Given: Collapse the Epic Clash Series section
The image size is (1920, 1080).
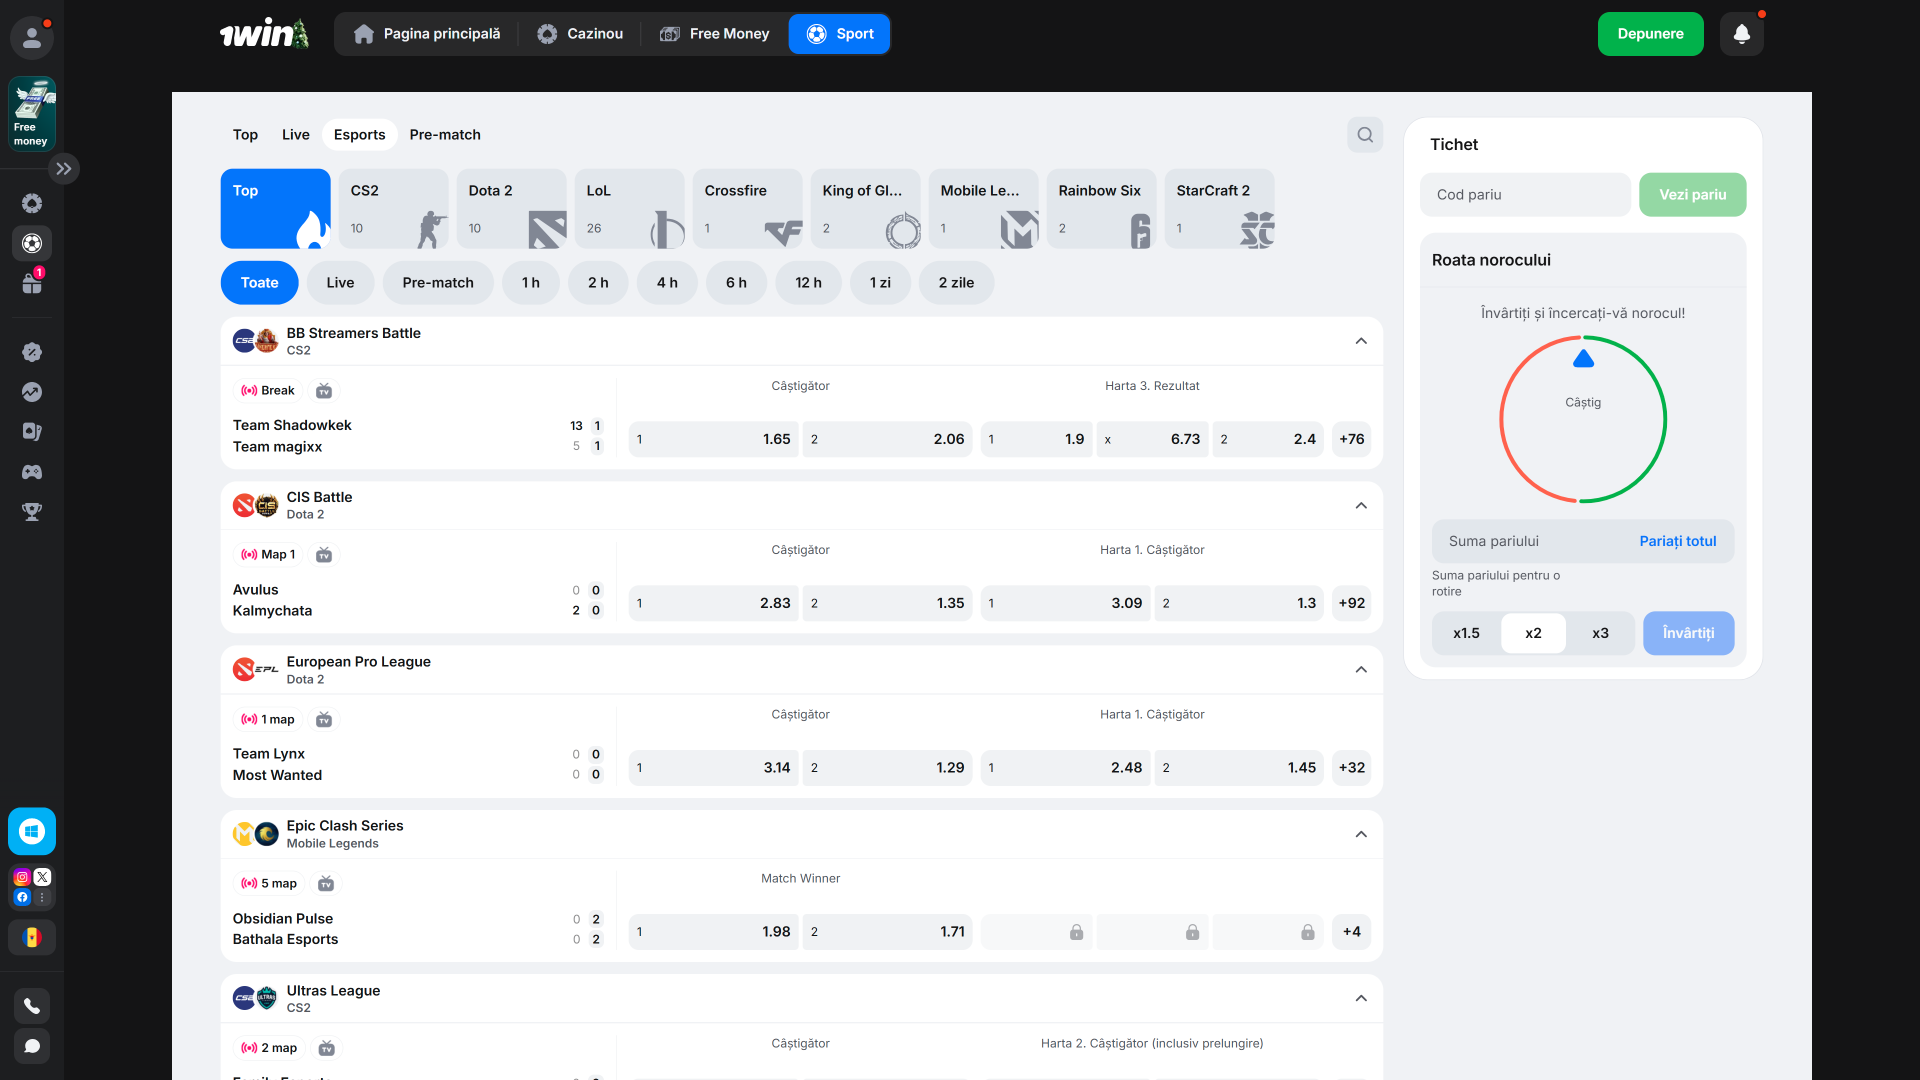Looking at the screenshot, I should click(x=1361, y=835).
